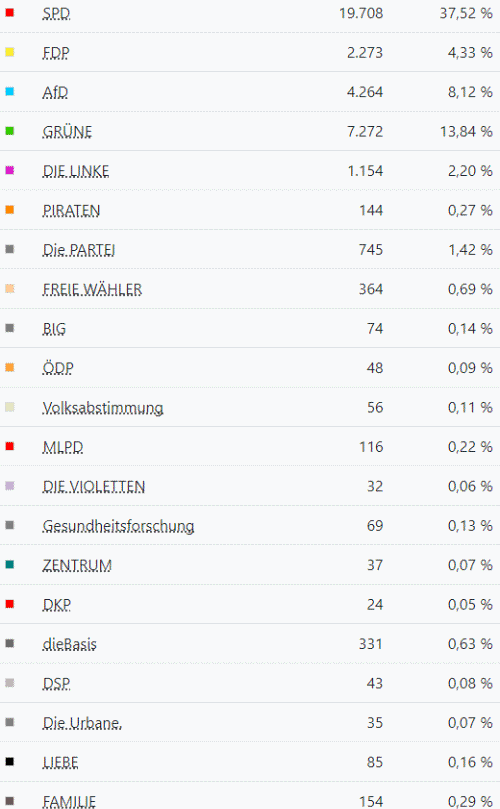Click the yellow FDP color square
The width and height of the screenshot is (500, 809).
click(9, 52)
